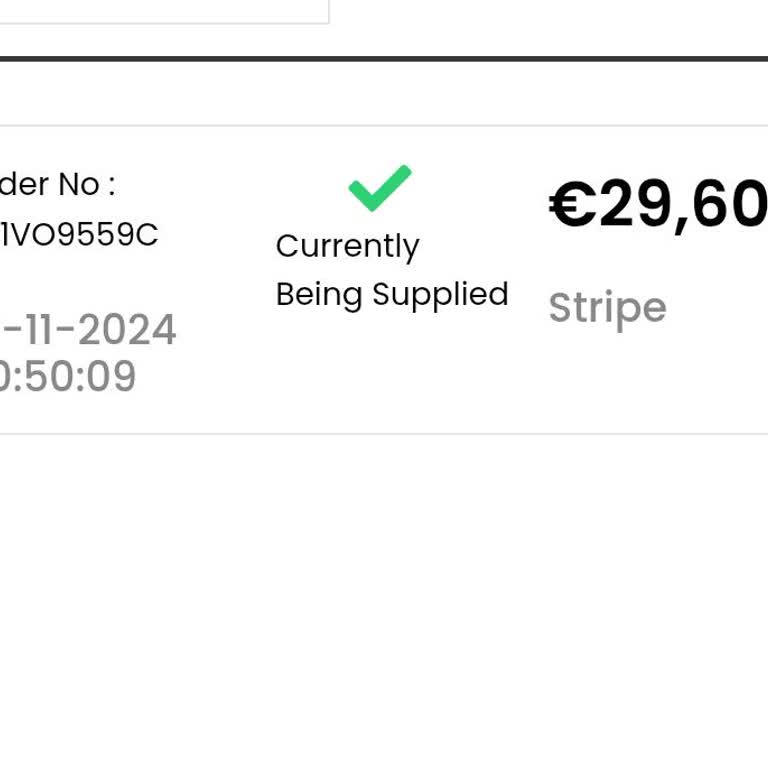Select the 'Order No :' label
Screen dimensions: 768x768
coord(57,184)
